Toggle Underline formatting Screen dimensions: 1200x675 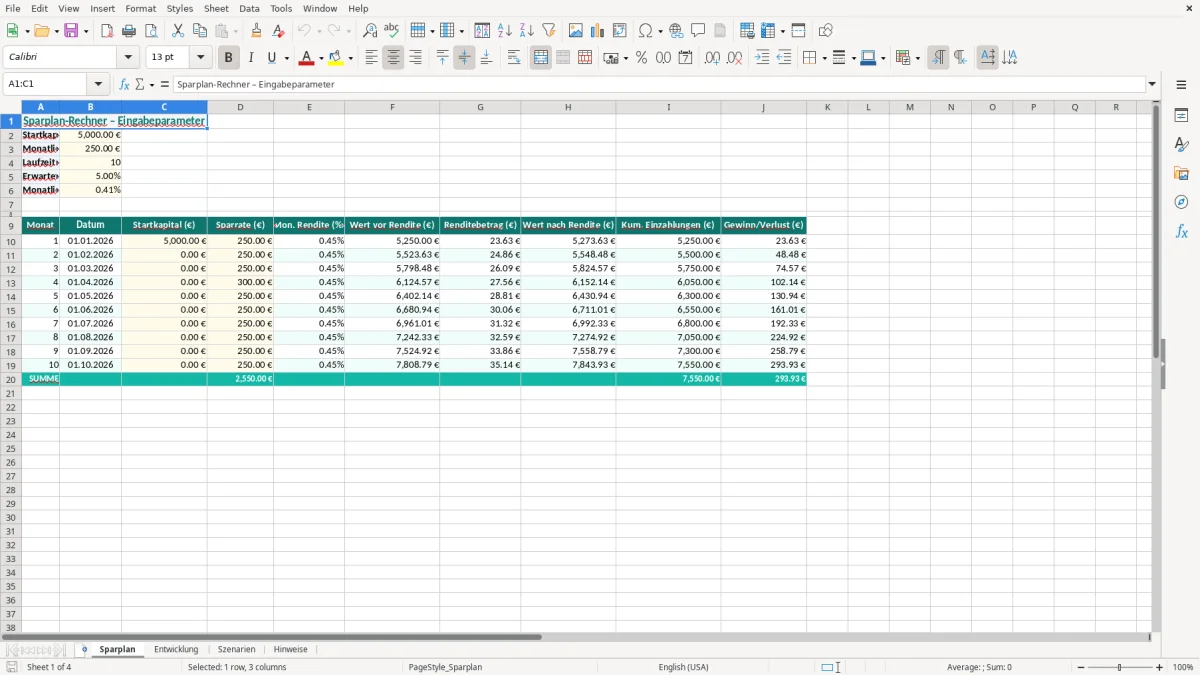(271, 58)
